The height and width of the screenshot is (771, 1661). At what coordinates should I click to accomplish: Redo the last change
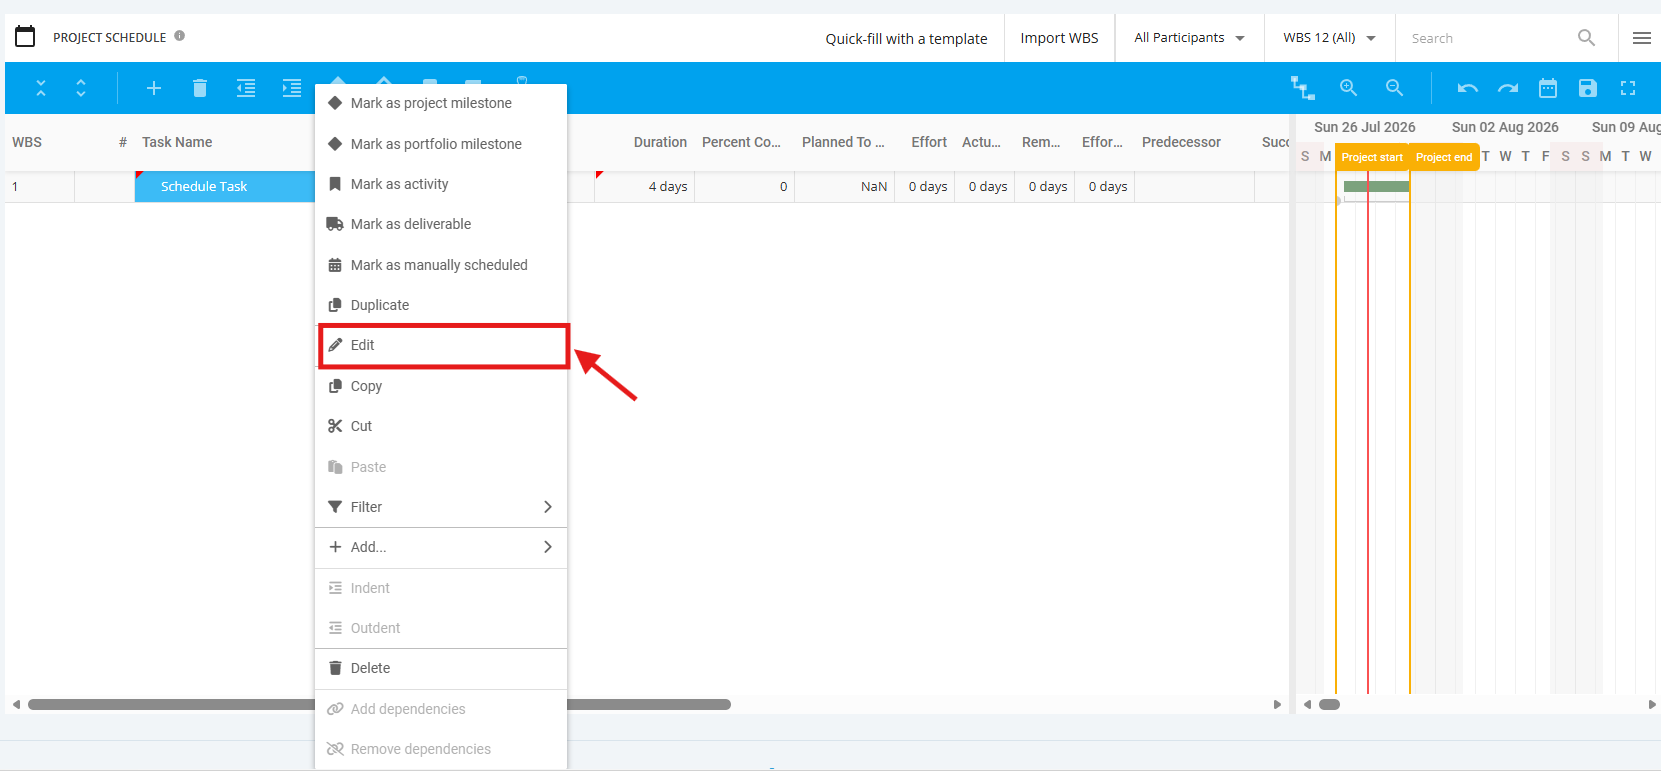(1508, 88)
